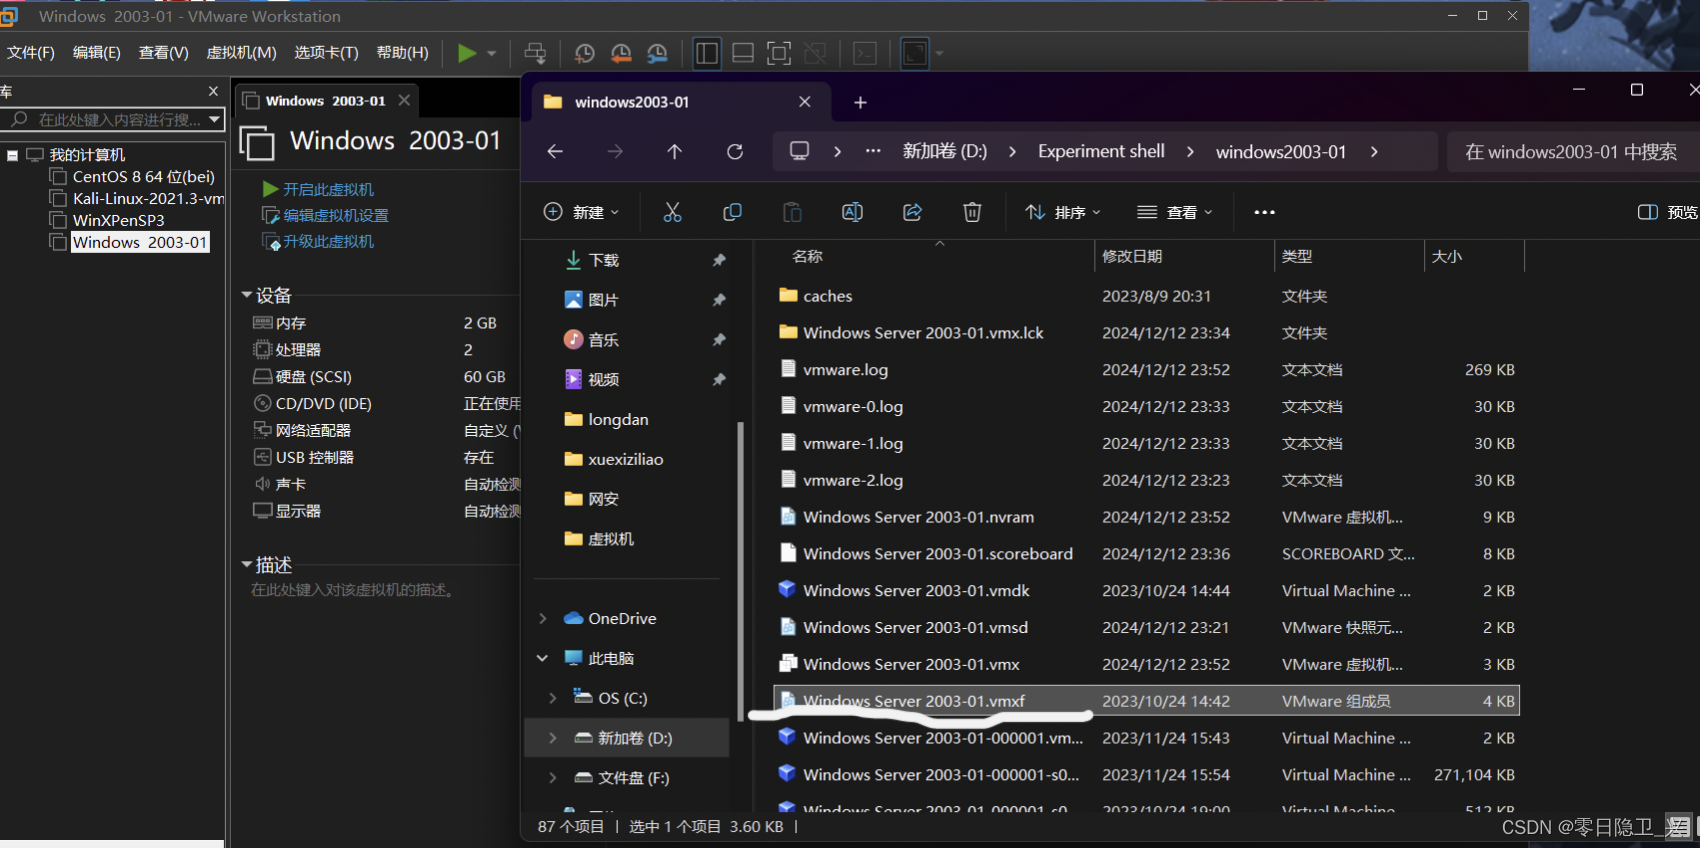Click the console view icon in VMware toolbar
Viewport: 1700px width, 848px height.
[865, 53]
